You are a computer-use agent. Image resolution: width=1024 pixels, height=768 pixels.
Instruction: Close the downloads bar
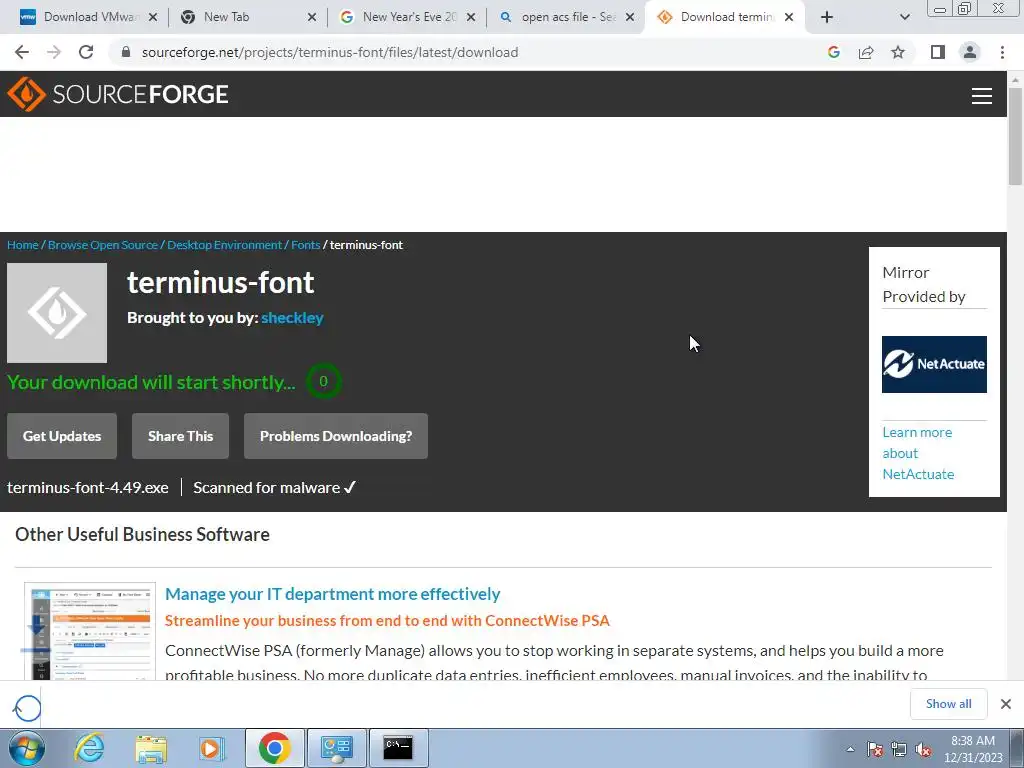pos(1006,704)
